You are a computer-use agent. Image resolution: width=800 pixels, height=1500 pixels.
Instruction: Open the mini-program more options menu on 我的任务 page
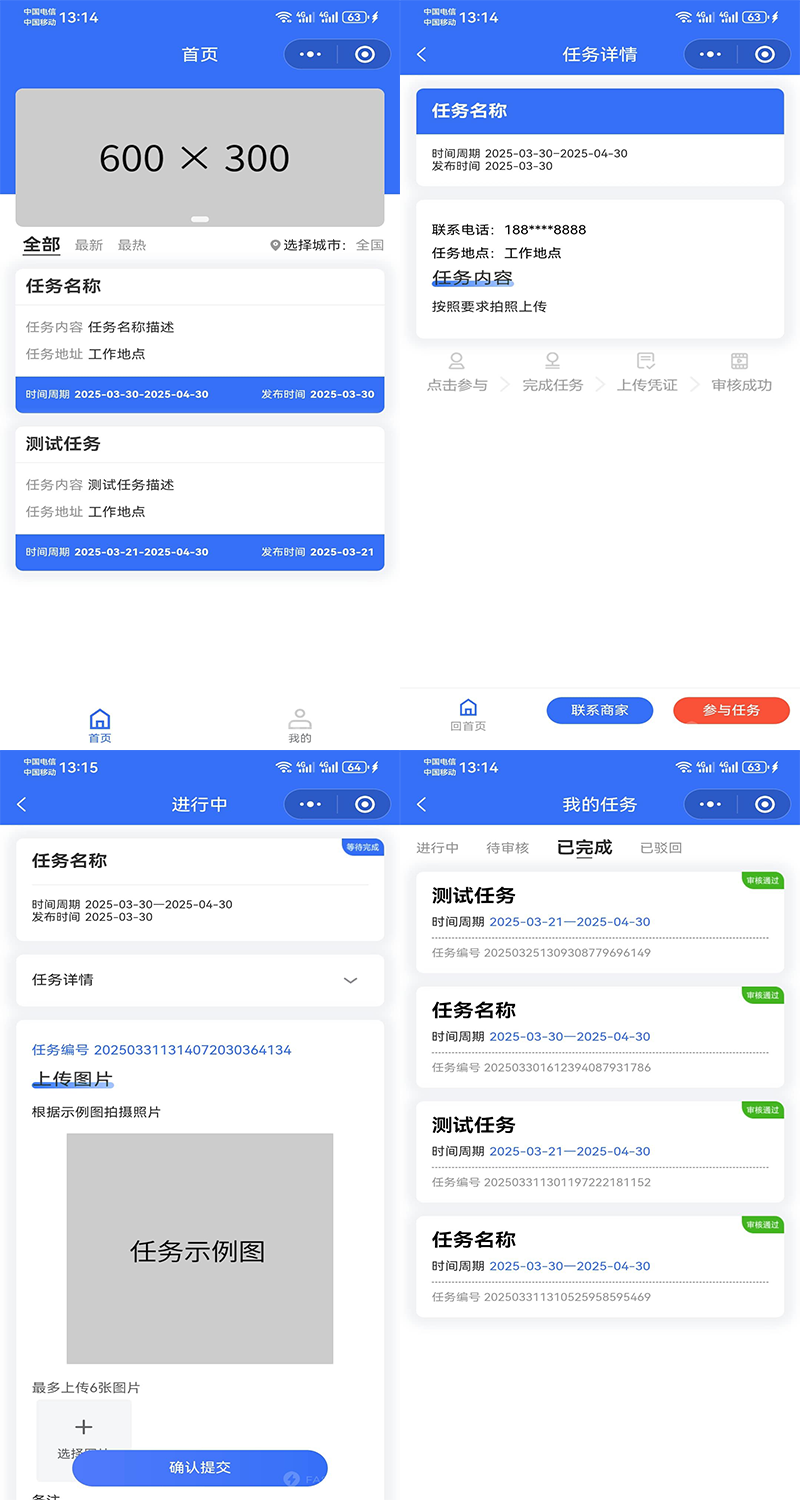click(710, 804)
